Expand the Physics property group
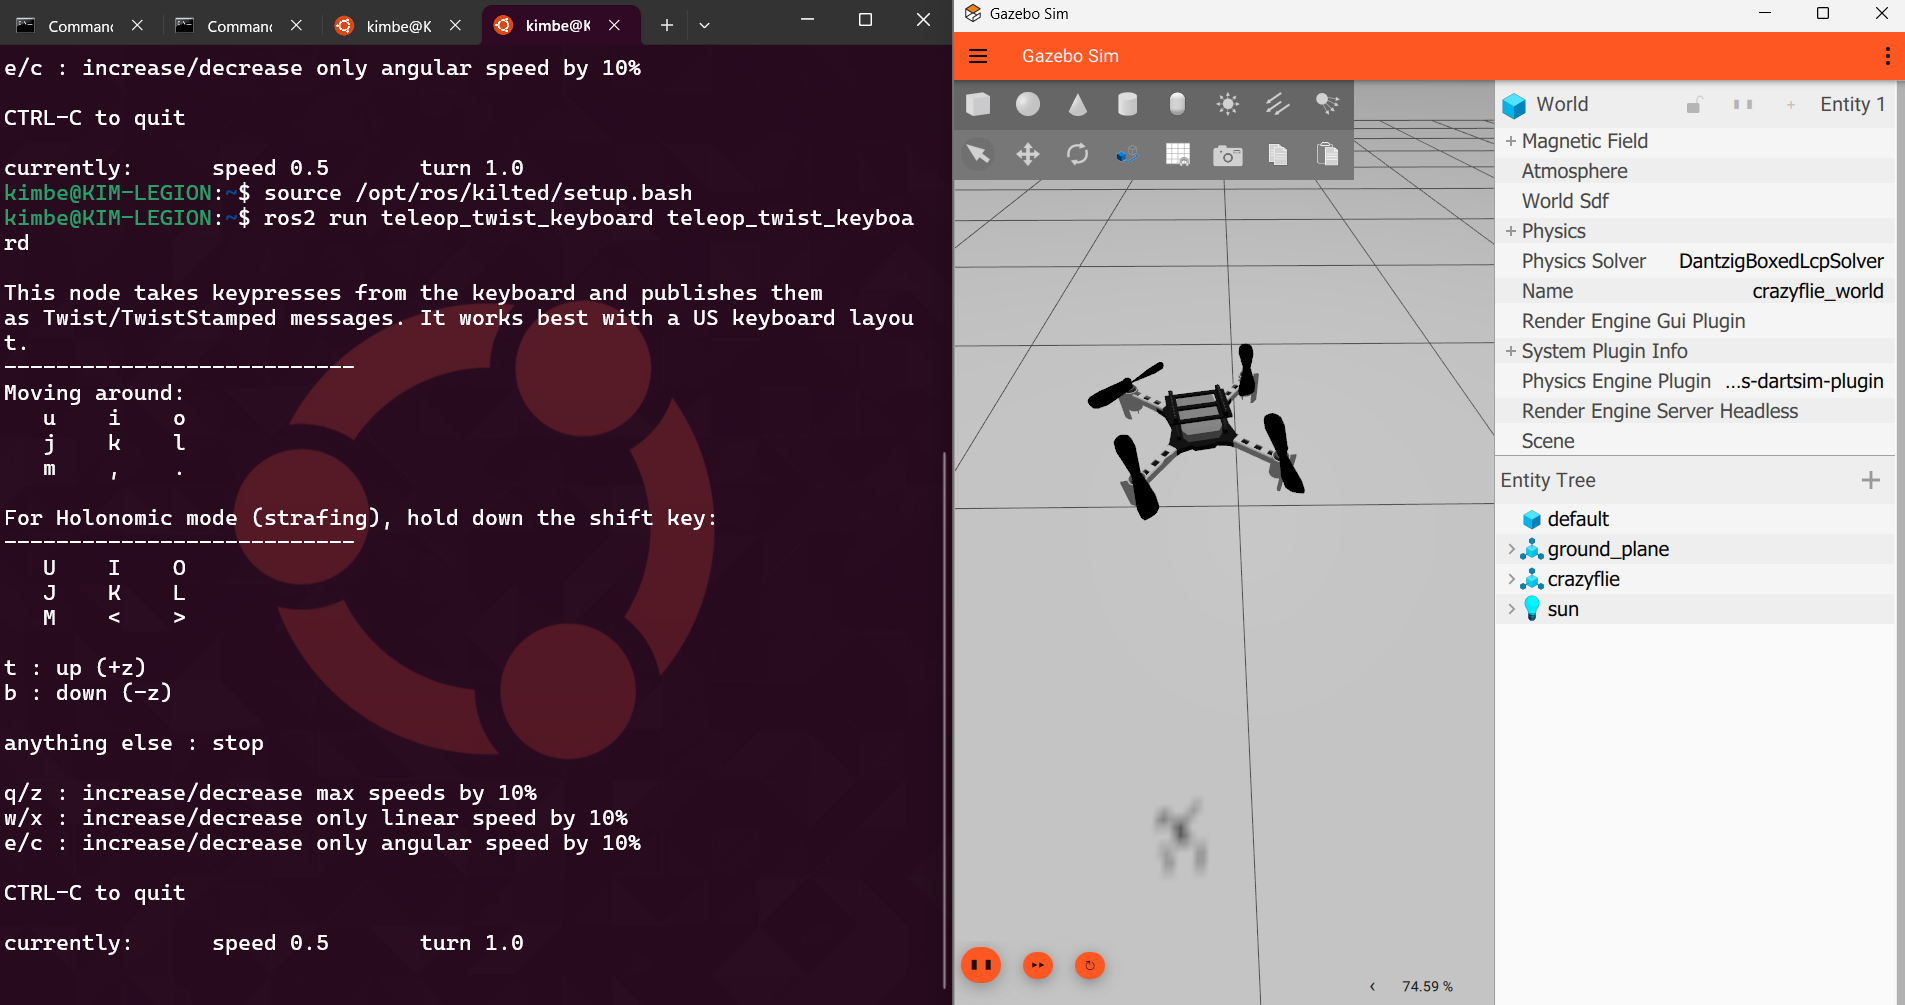This screenshot has height=1005, width=1905. pos(1511,232)
